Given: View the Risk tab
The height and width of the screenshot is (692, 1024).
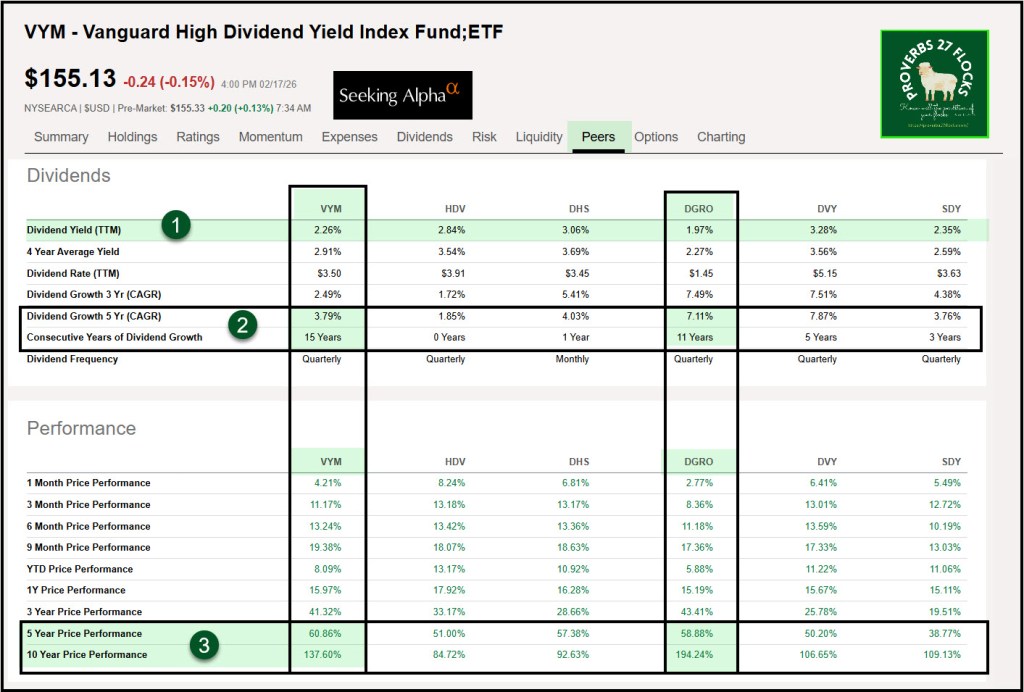Looking at the screenshot, I should pos(484,137).
